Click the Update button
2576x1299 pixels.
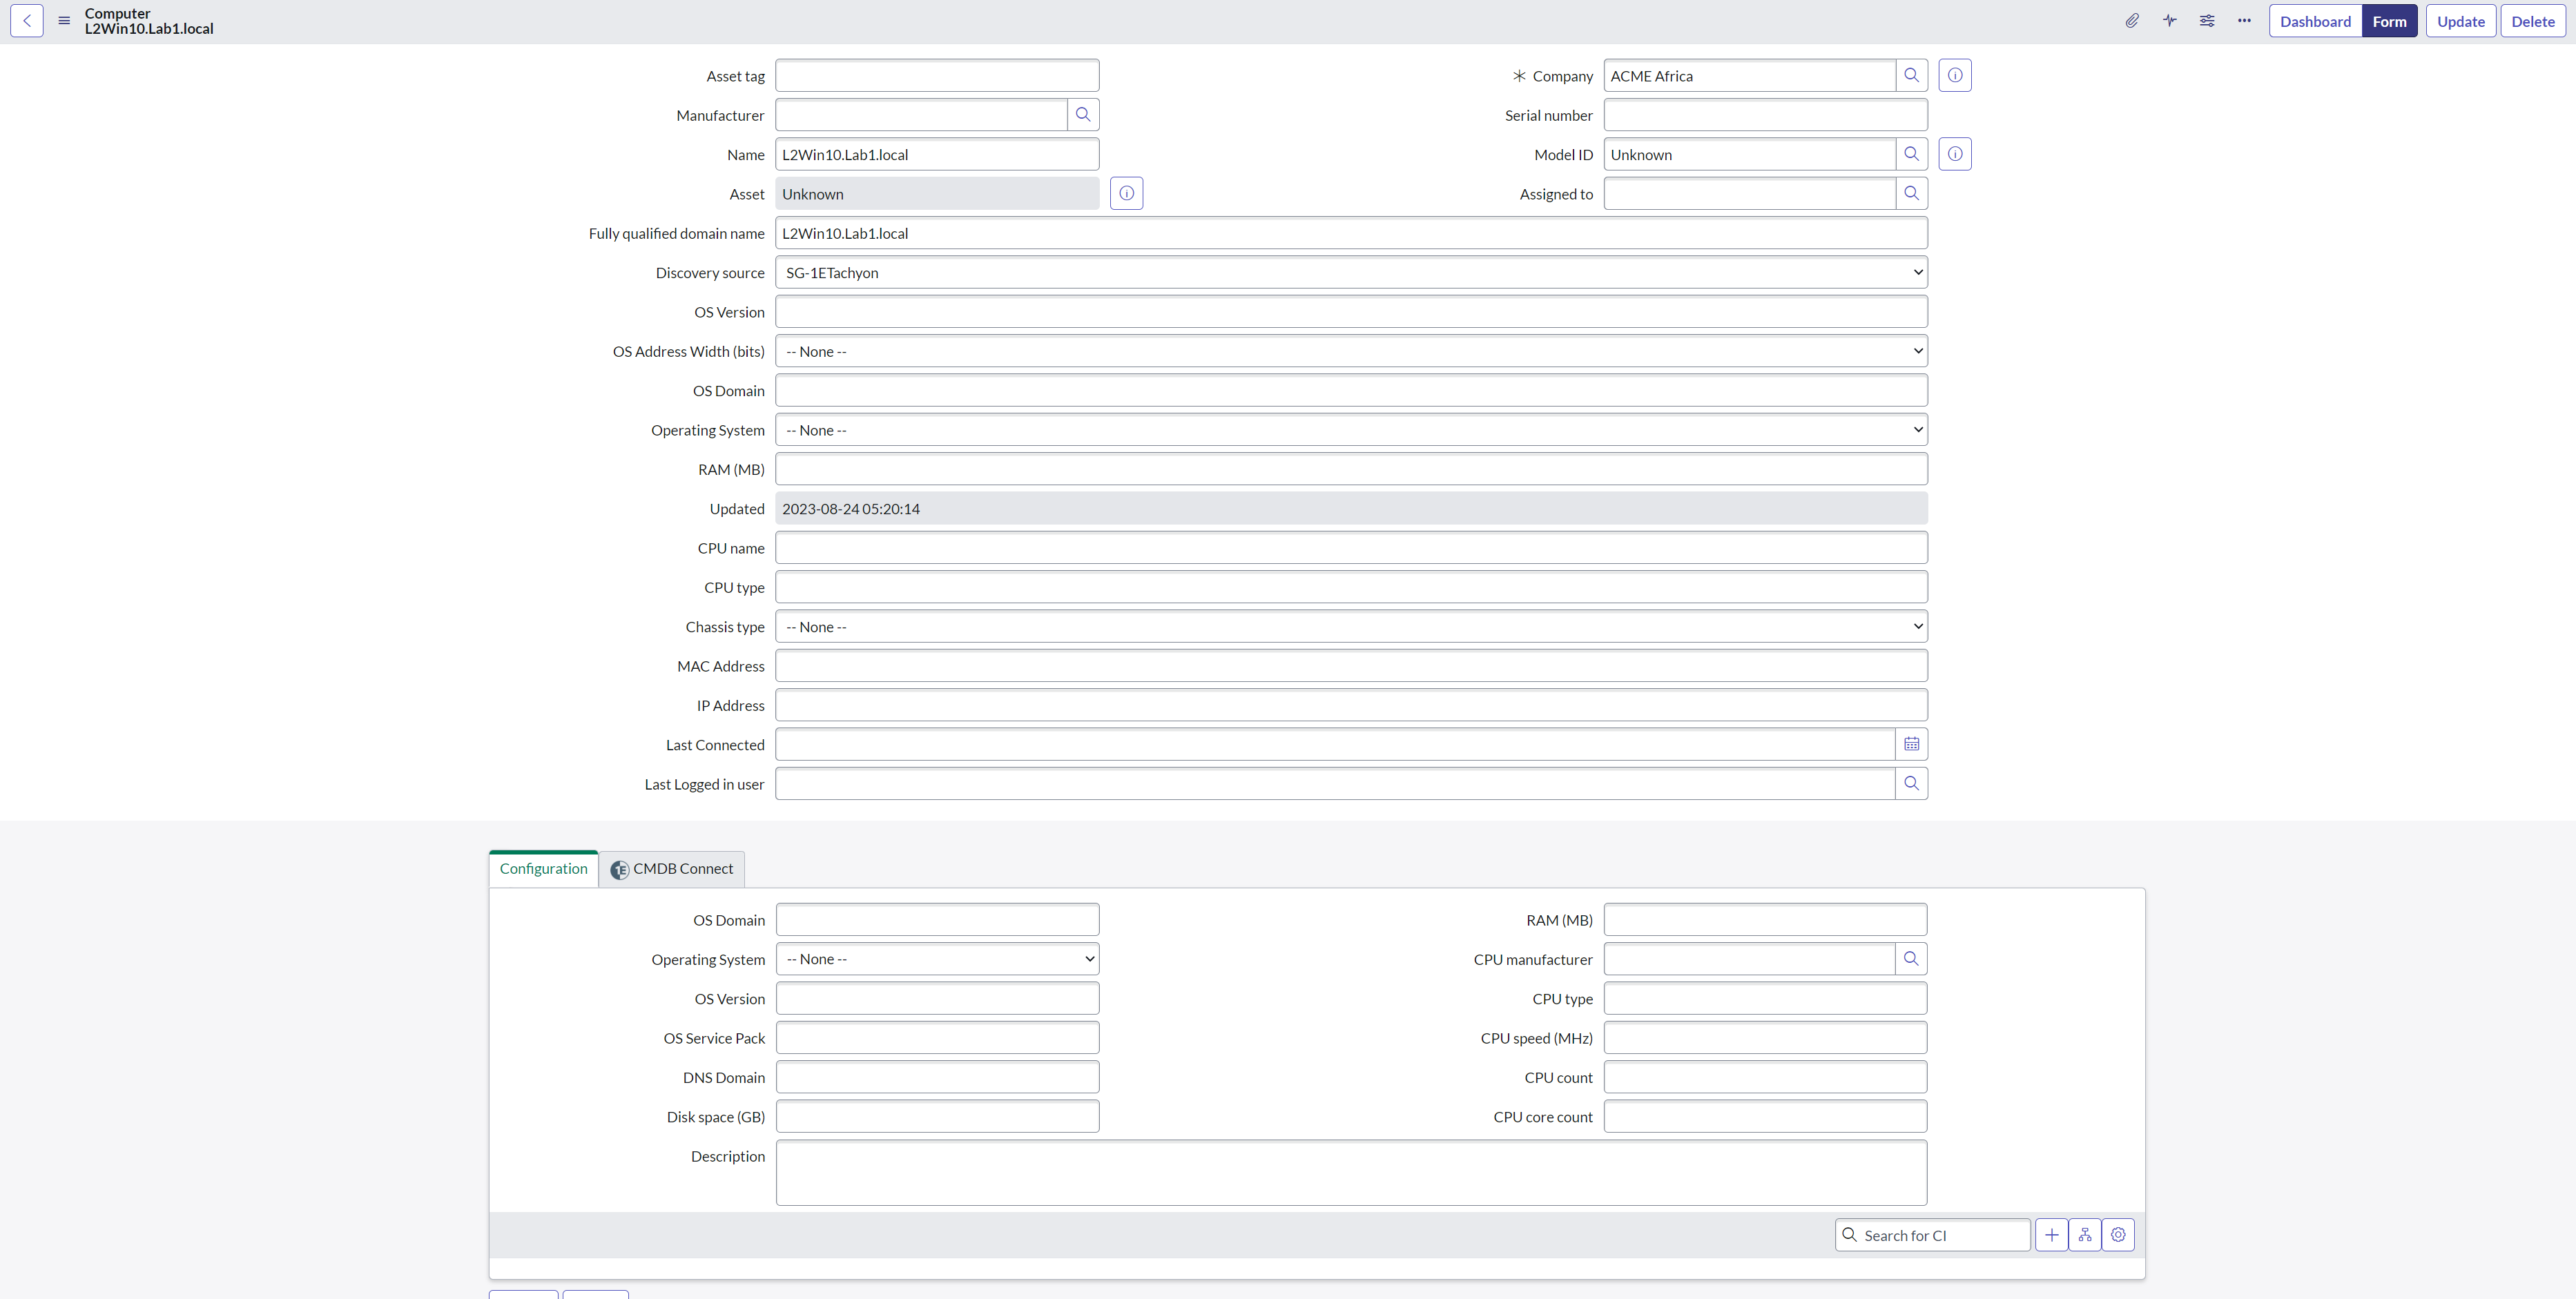2460,21
